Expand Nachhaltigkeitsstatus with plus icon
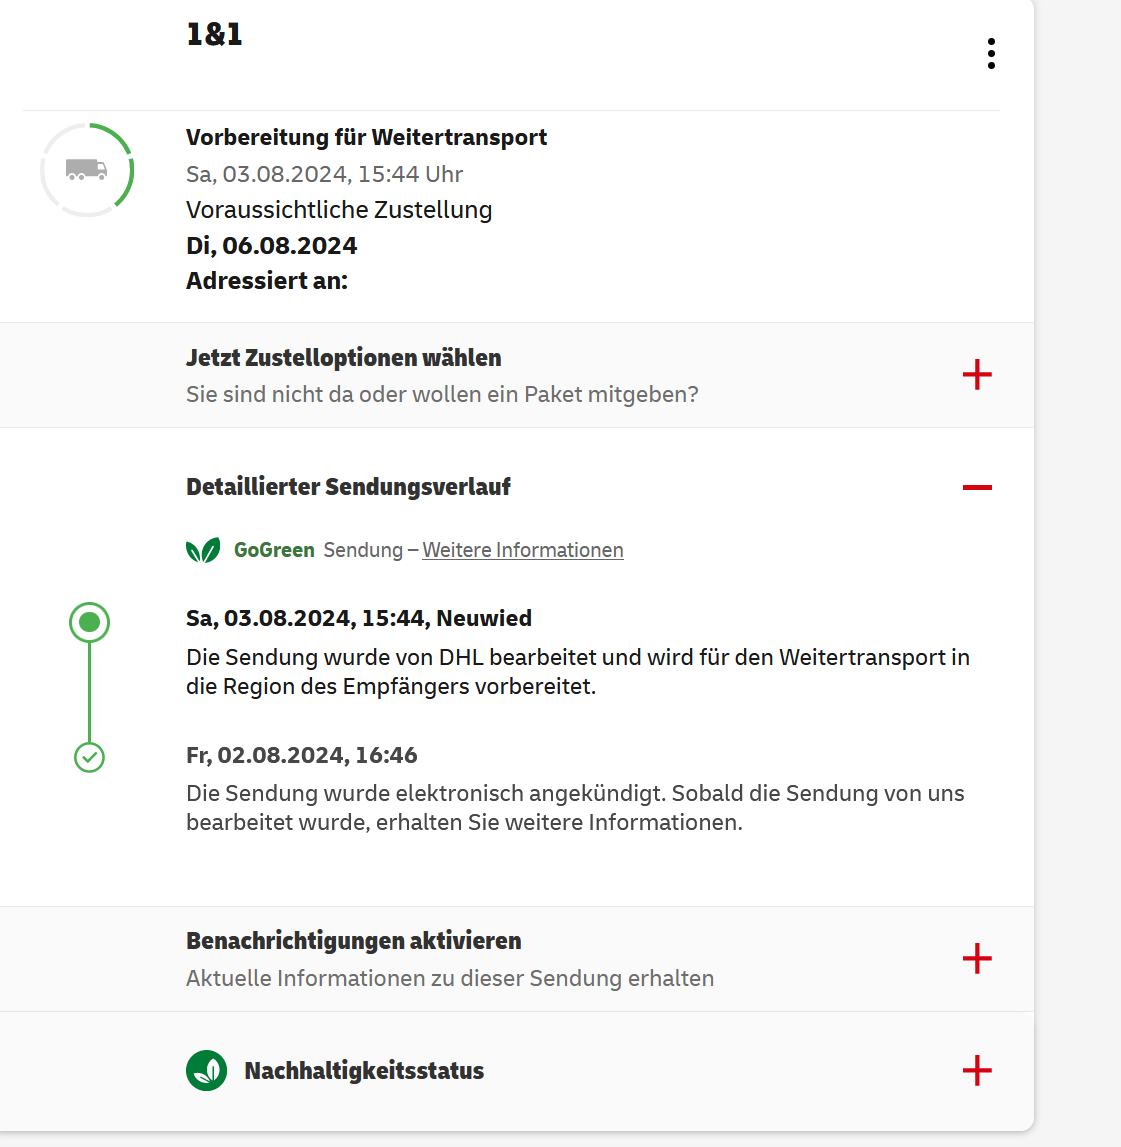The image size is (1121, 1147). pos(977,1070)
